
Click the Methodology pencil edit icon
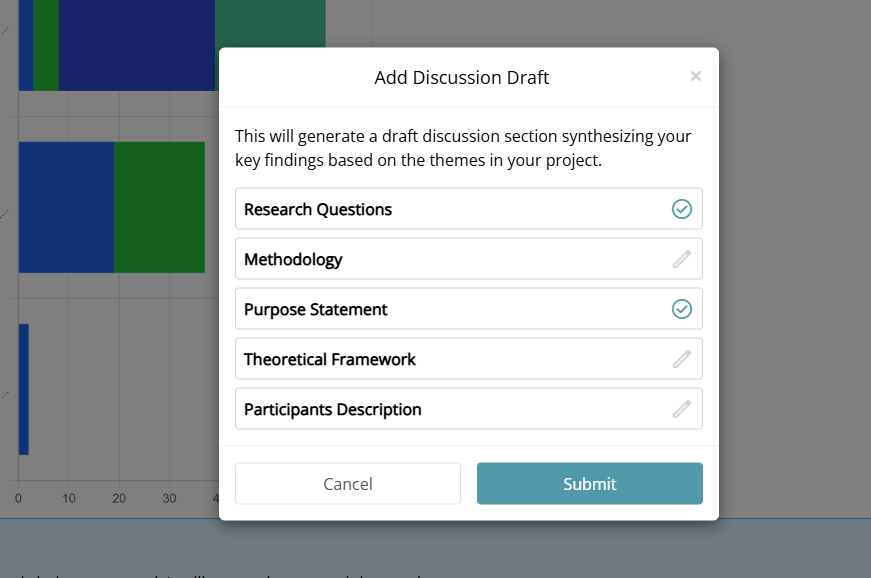681,259
